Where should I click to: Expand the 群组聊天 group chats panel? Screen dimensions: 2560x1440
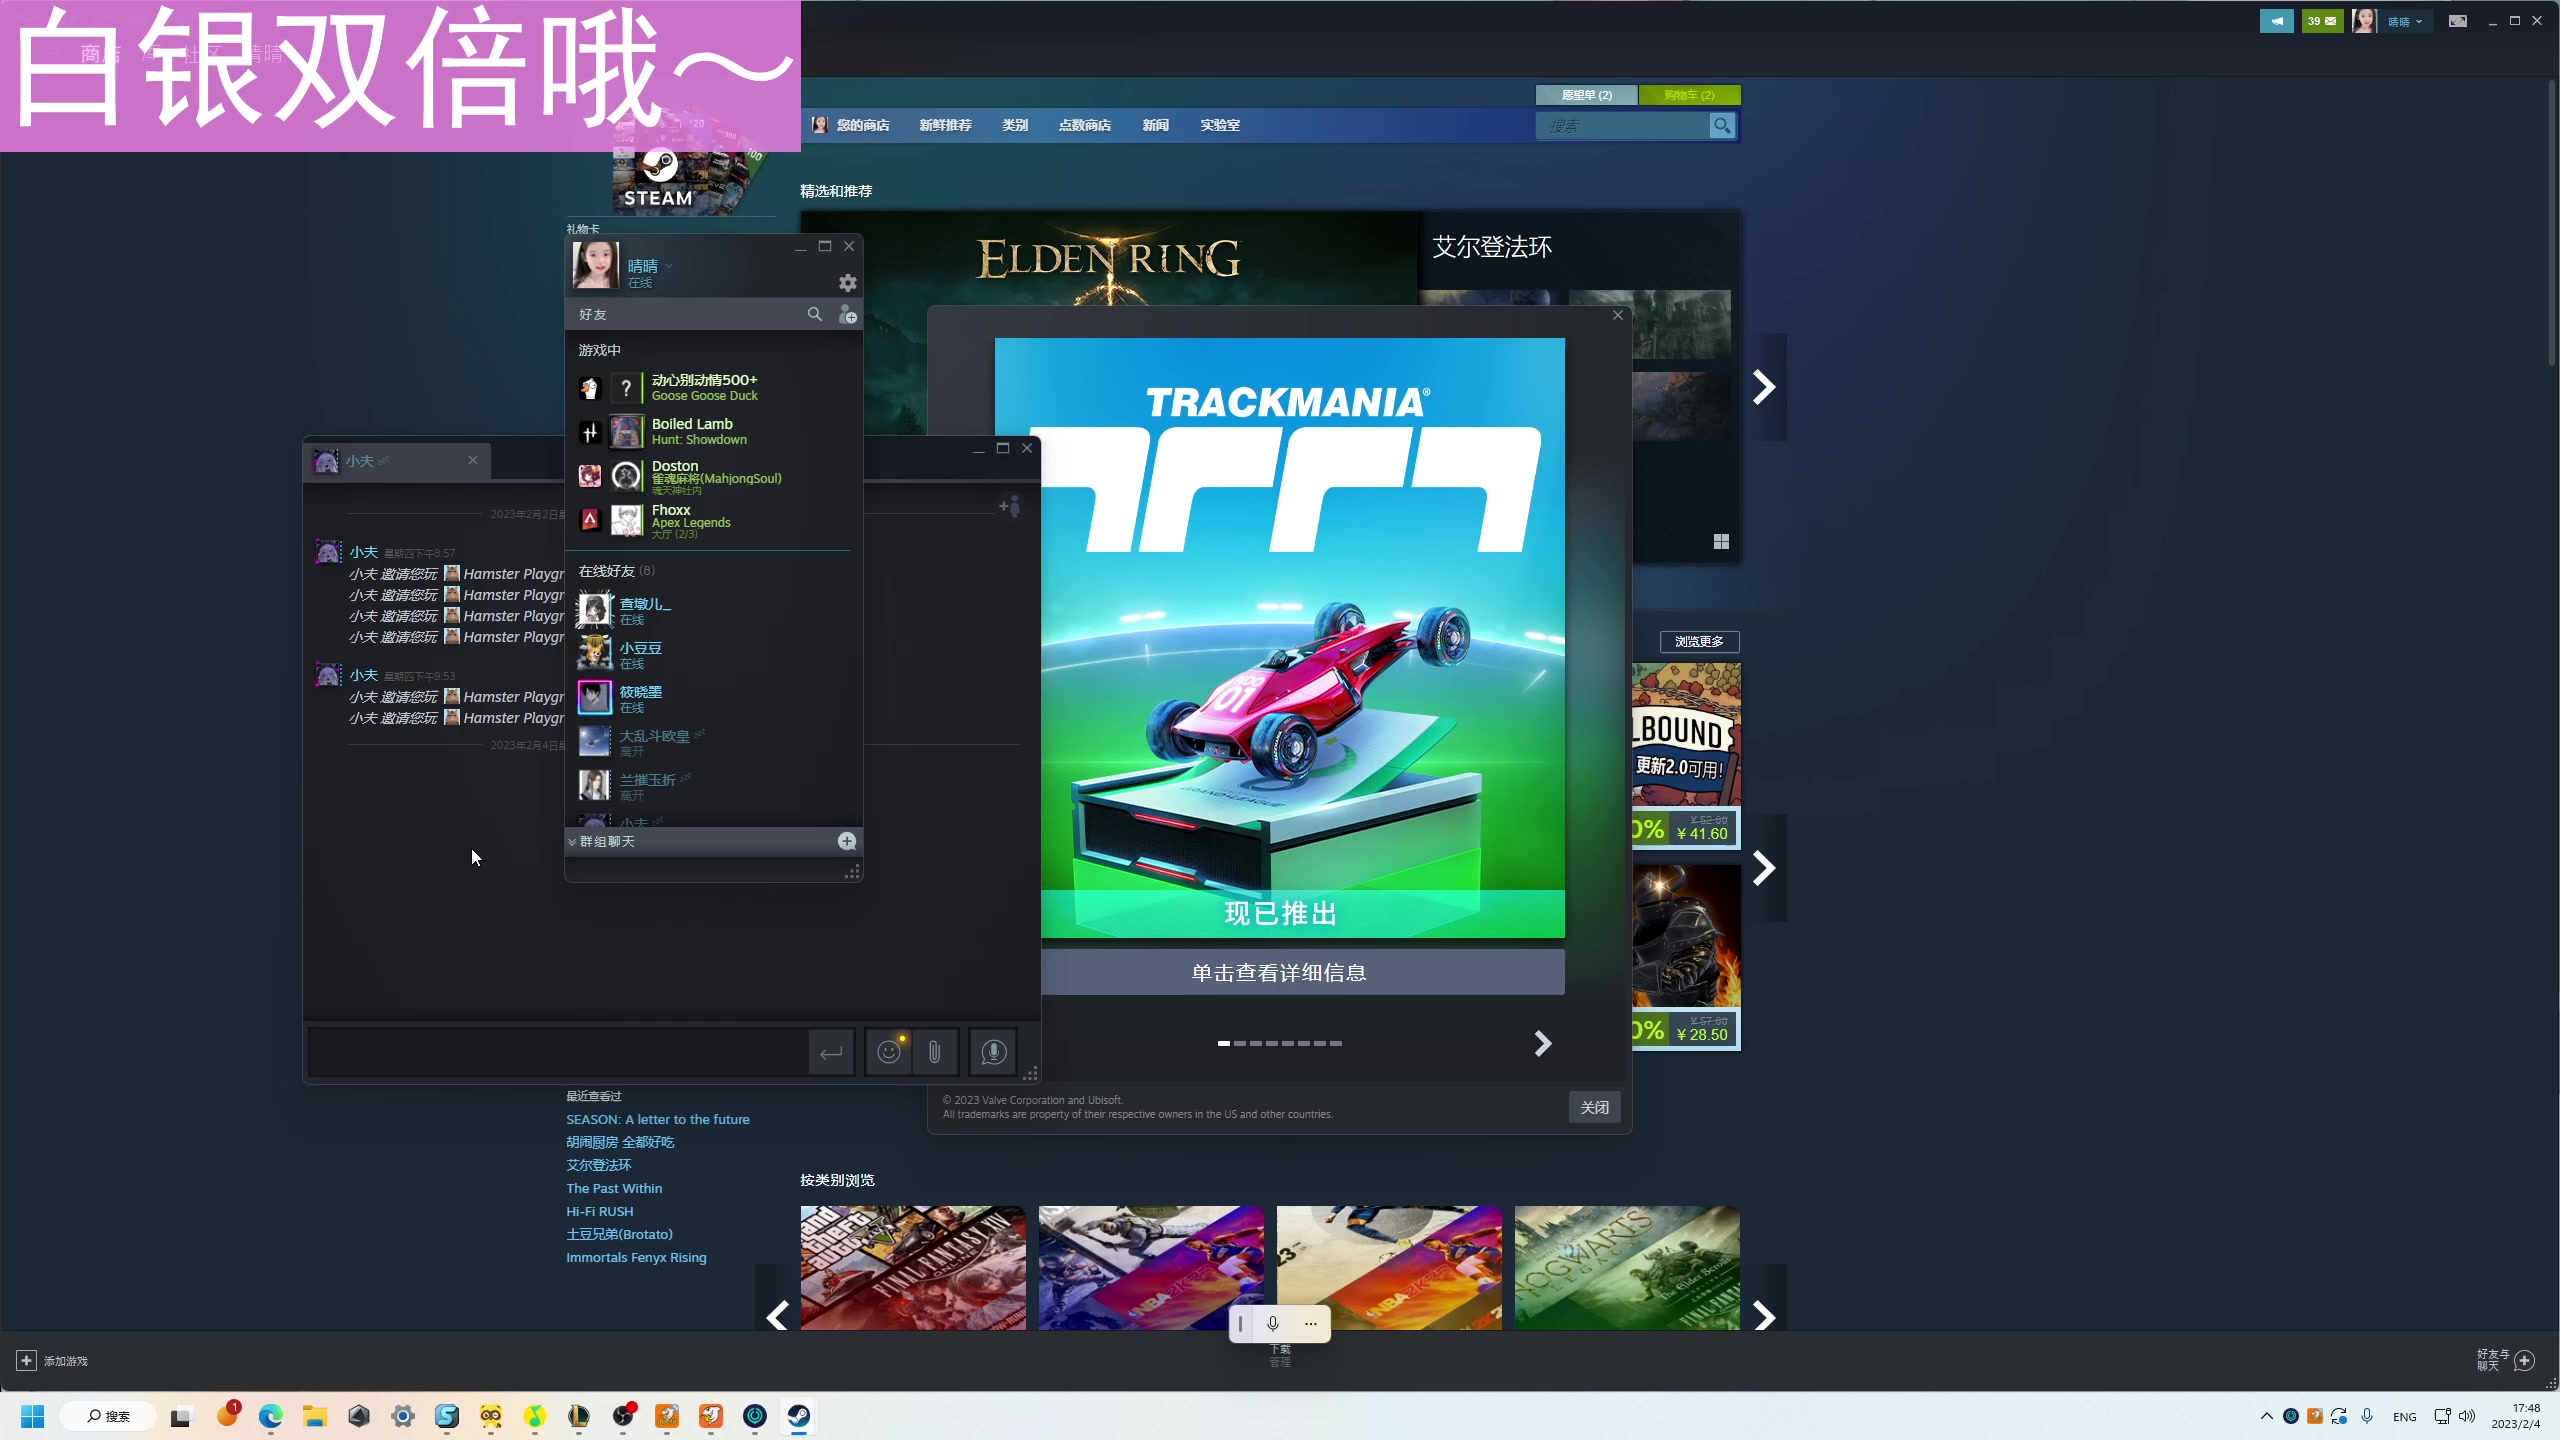point(606,841)
